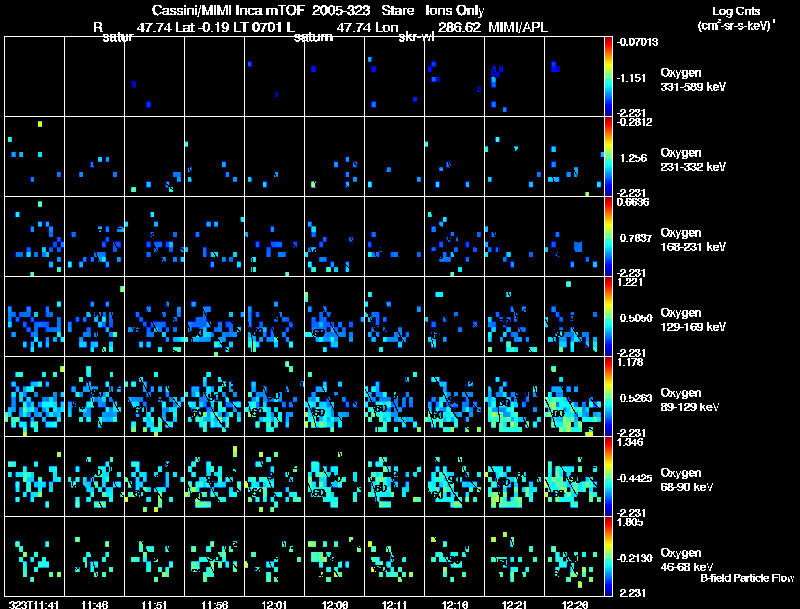Click the '12:21' time axis label
This screenshot has width=800, height=609.
[x=514, y=604]
